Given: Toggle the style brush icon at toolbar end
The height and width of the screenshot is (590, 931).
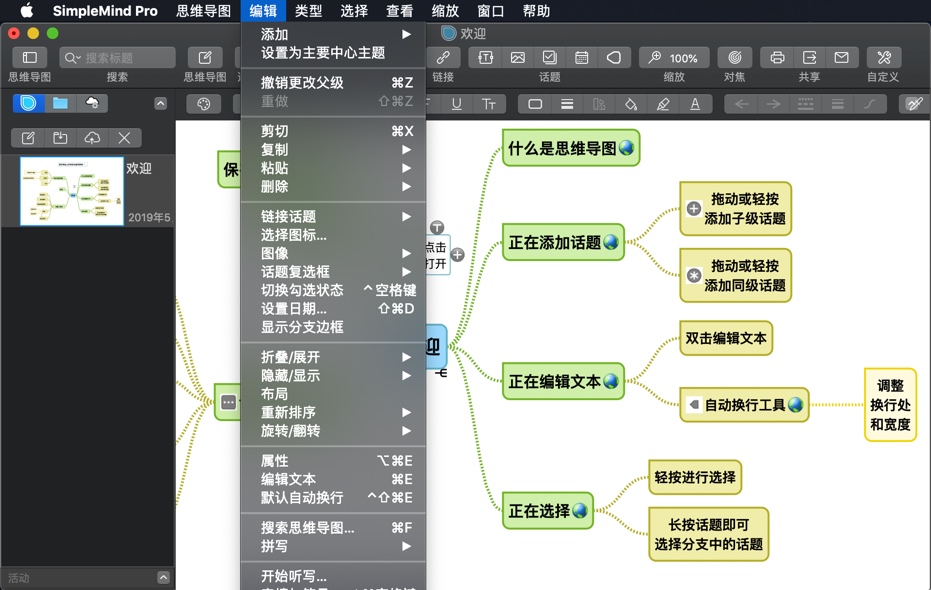Looking at the screenshot, I should (x=915, y=104).
